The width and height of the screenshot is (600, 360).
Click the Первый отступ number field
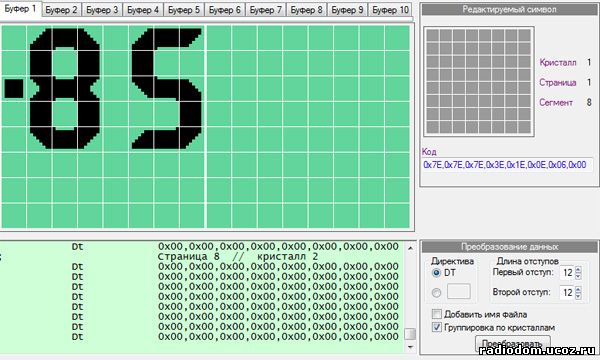[x=567, y=273]
